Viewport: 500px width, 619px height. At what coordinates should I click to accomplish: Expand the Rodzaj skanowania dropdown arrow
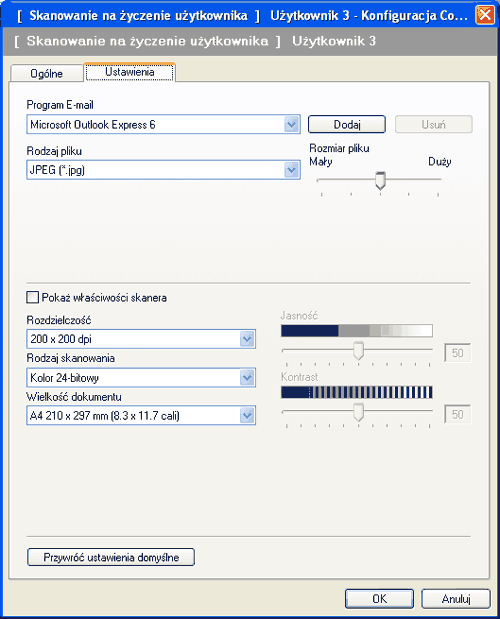[x=247, y=377]
